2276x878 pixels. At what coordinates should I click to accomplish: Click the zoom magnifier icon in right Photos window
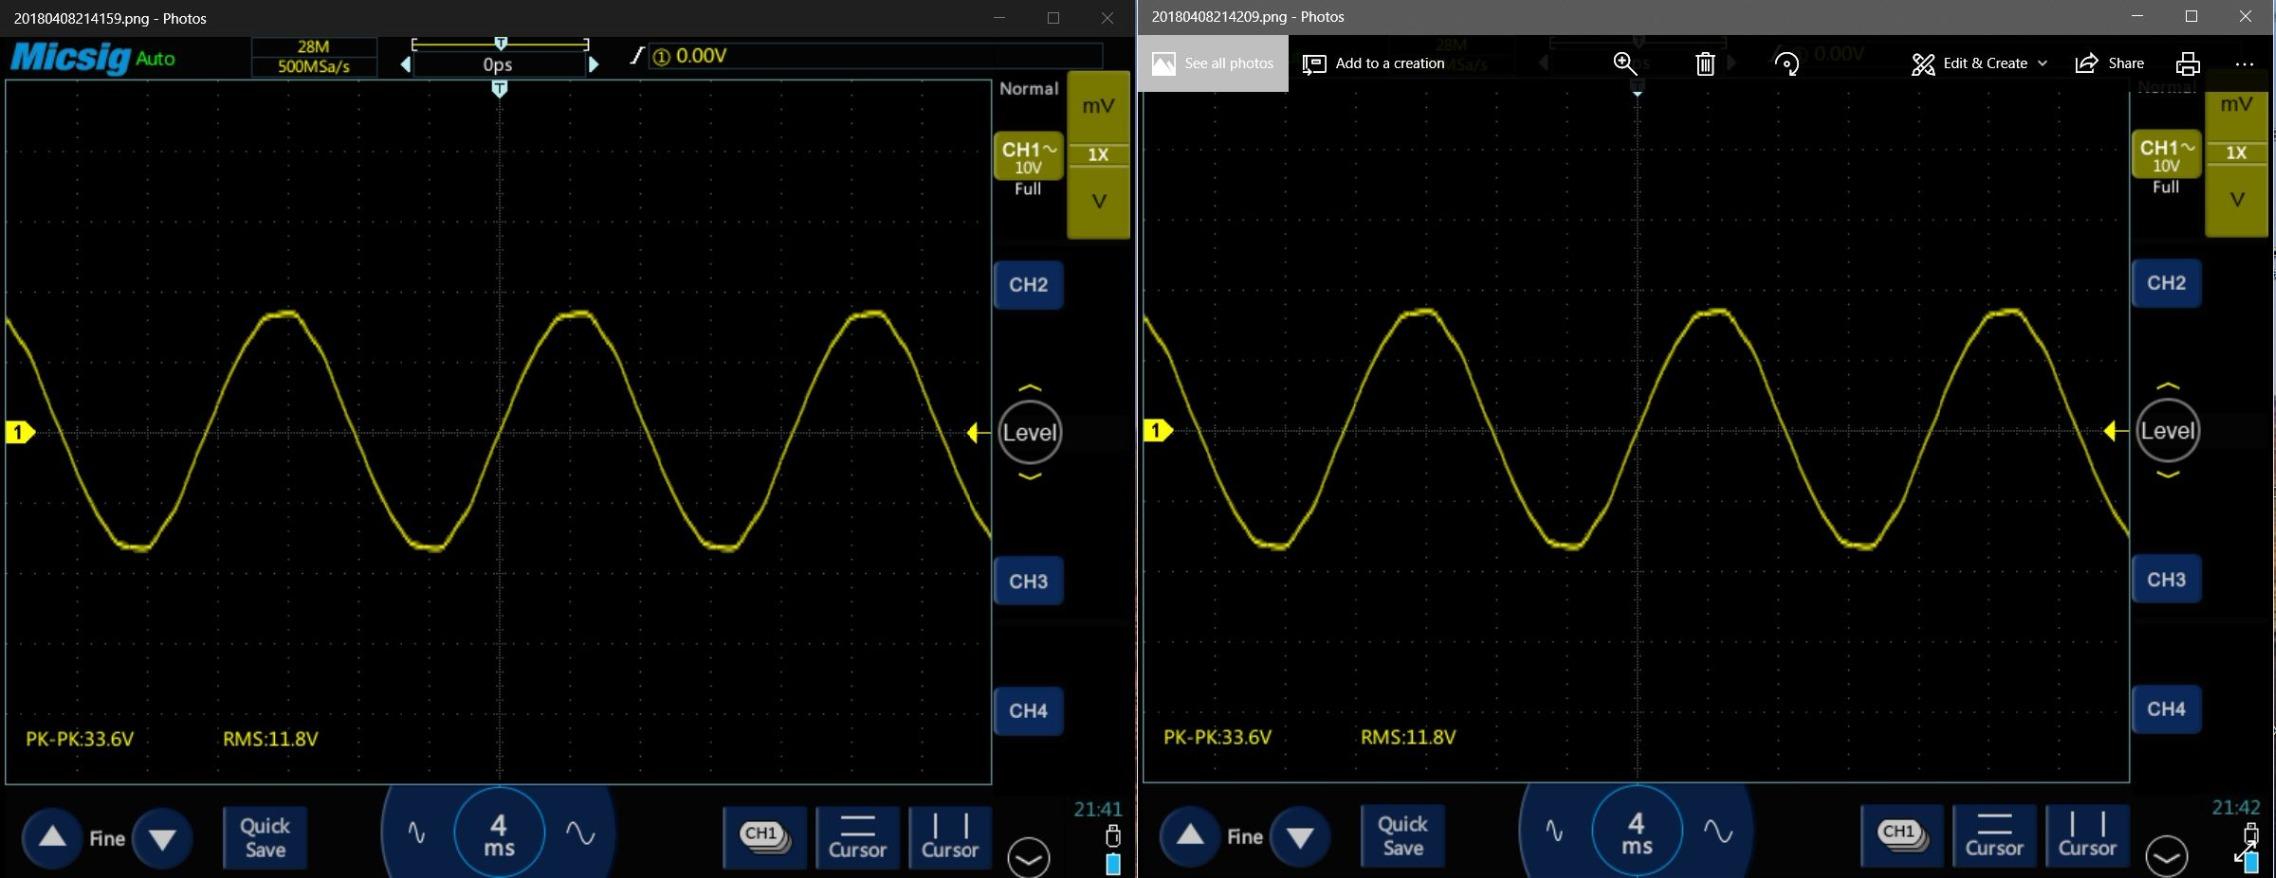click(1625, 64)
